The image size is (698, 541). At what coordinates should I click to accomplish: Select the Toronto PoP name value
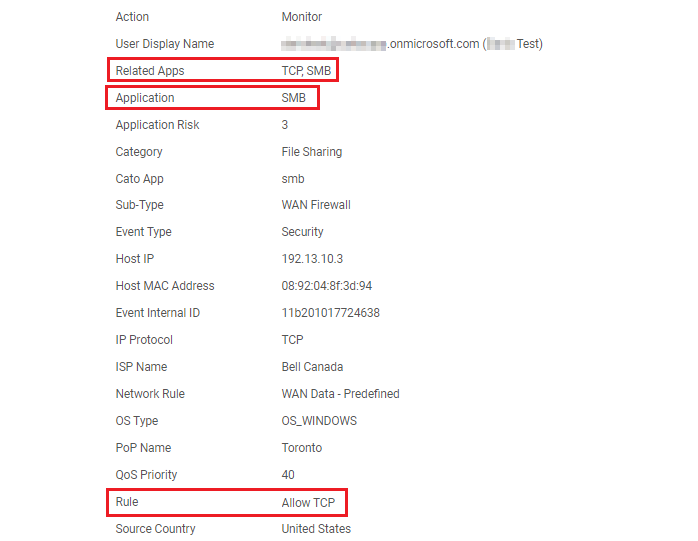[x=302, y=448]
